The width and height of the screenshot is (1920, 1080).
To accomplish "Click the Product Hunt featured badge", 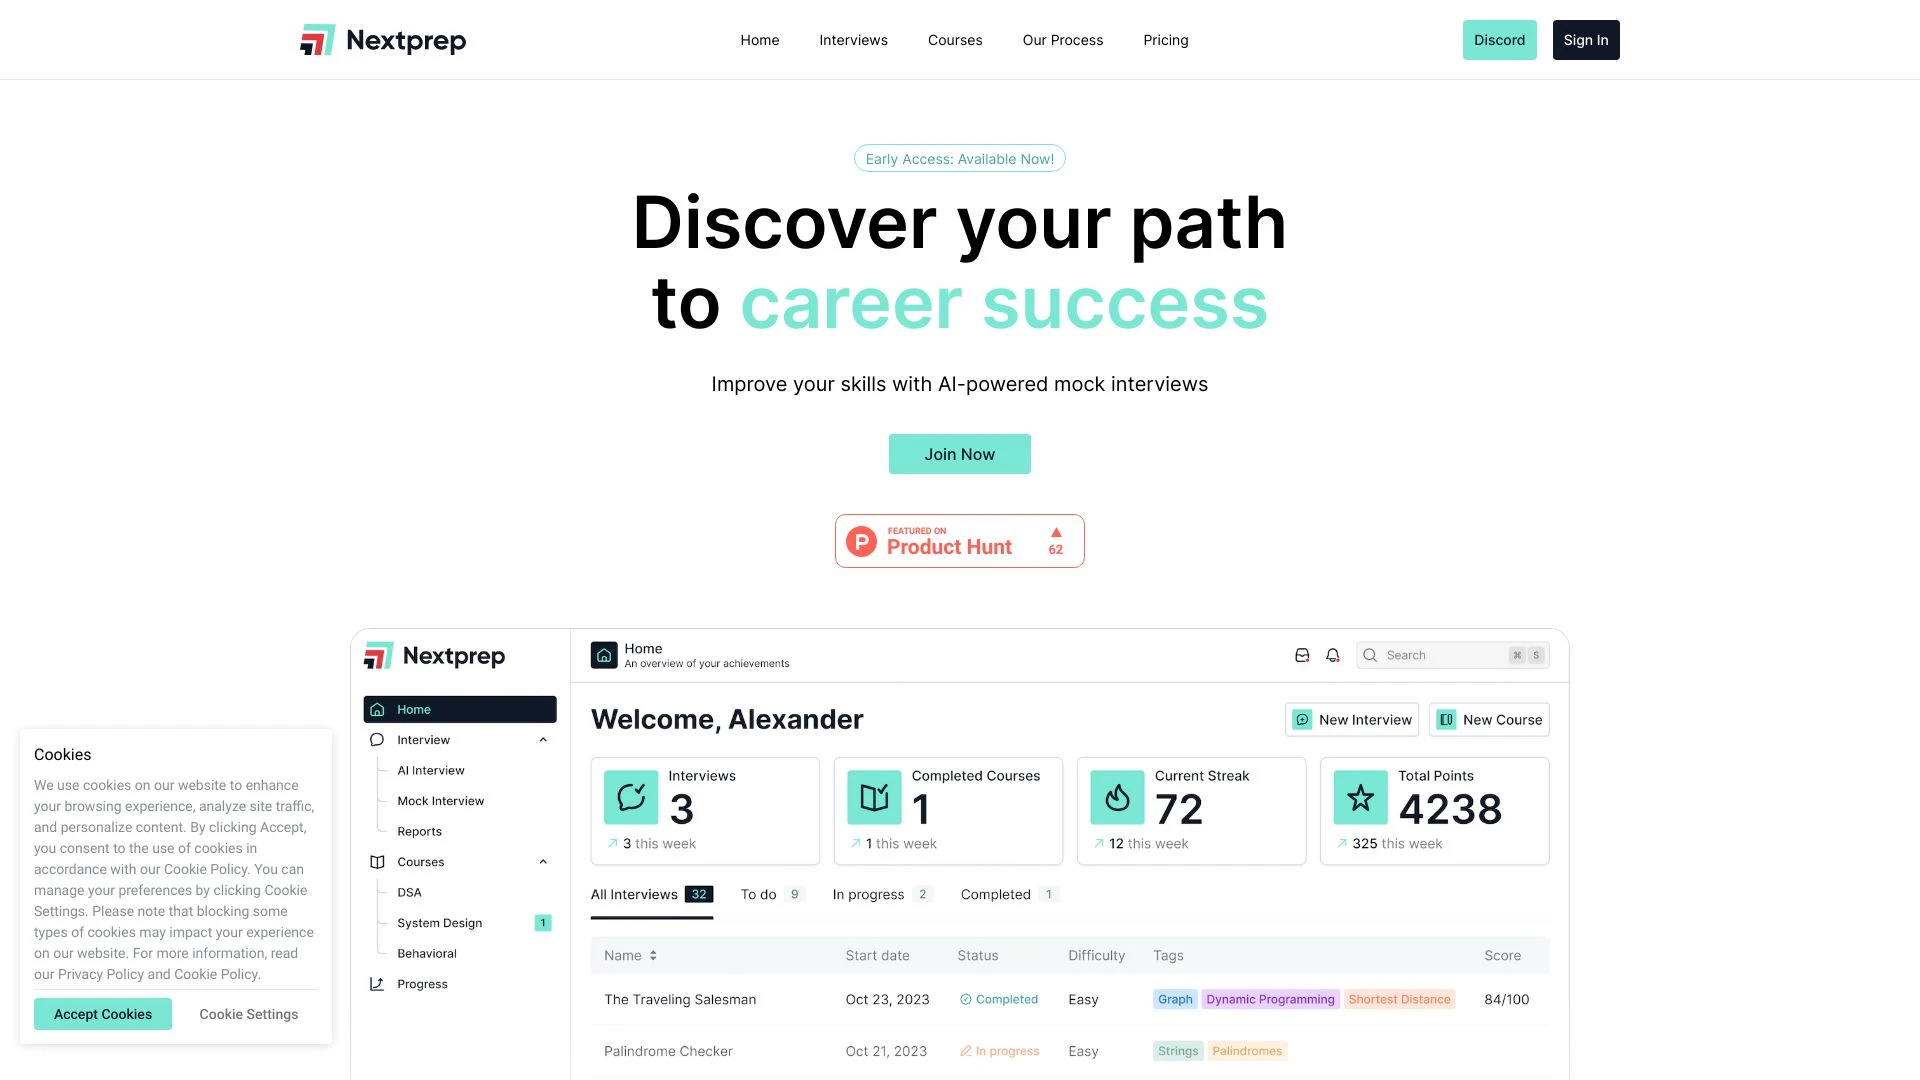I will click(960, 539).
